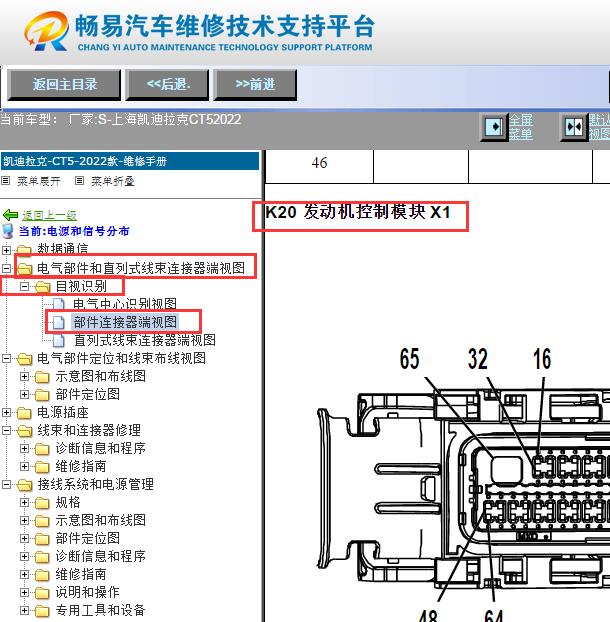Click the 菜单折叠 collapse-all option
Image resolution: width=610 pixels, height=622 pixels.
[113, 181]
